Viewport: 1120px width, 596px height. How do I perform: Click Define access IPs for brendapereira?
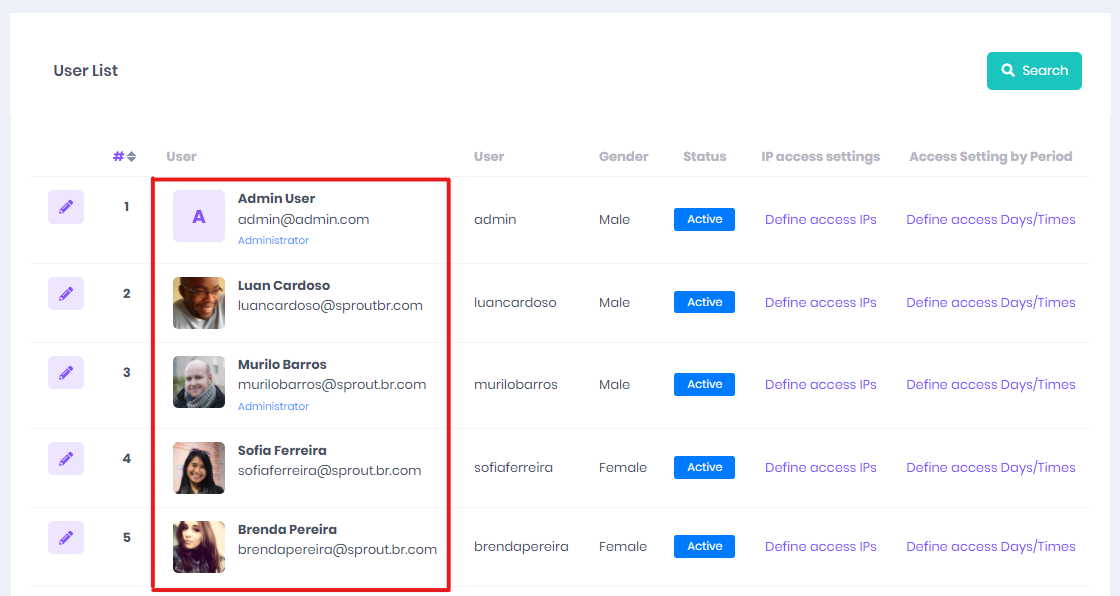pyautogui.click(x=821, y=547)
